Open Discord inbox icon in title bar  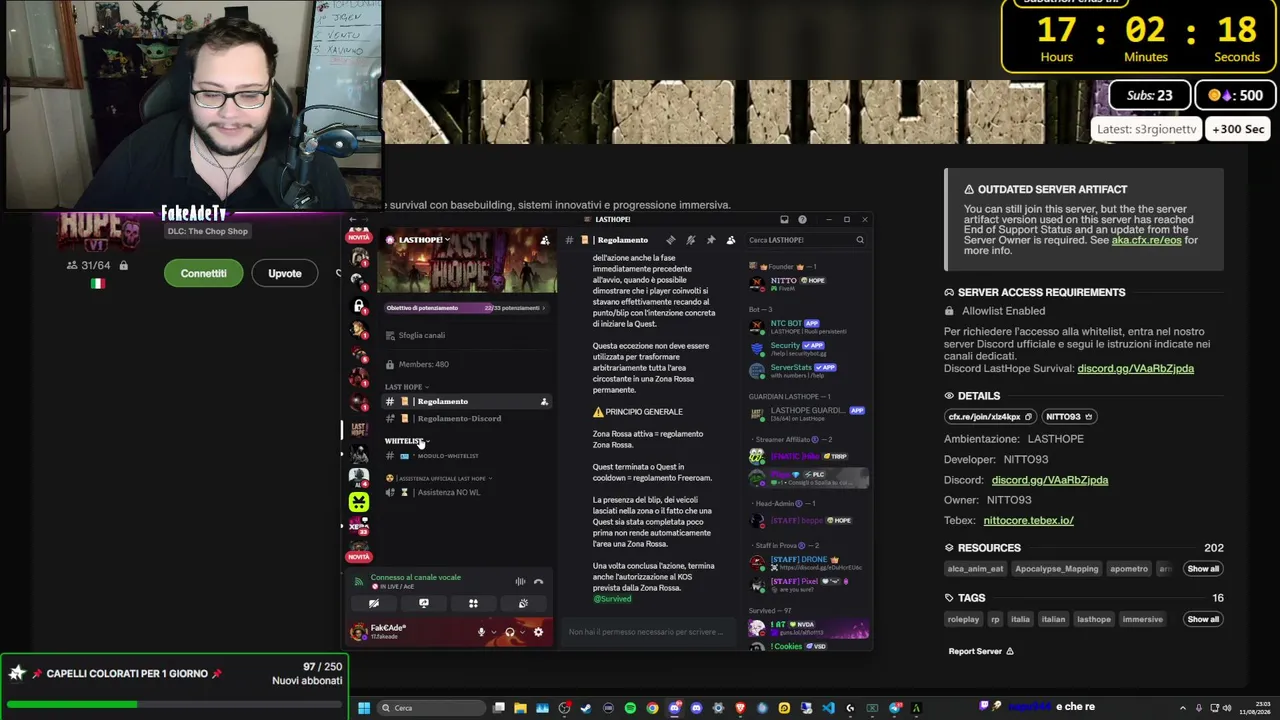[785, 220]
